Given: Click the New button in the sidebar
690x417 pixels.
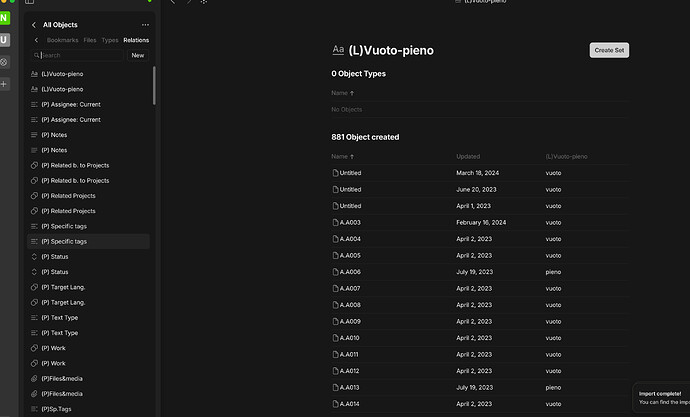Looking at the screenshot, I should tap(138, 55).
